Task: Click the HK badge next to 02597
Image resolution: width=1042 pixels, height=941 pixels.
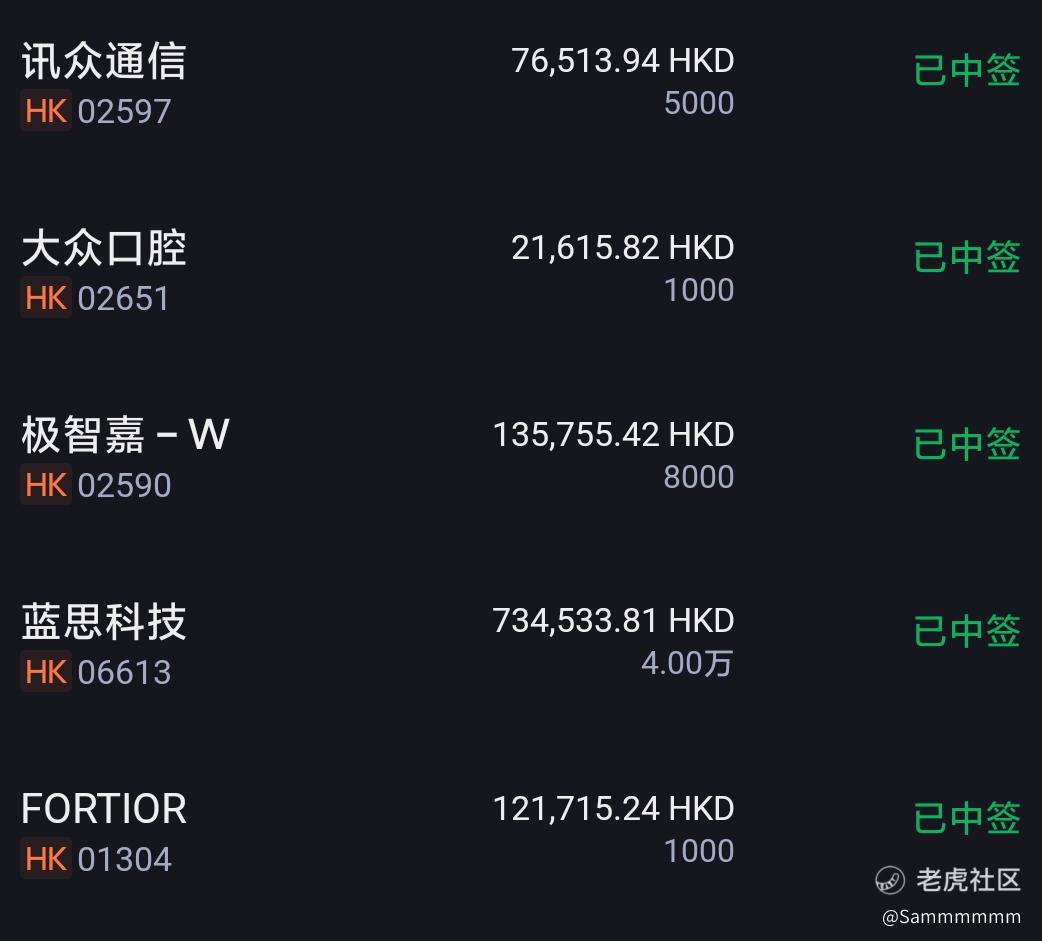Action: (x=46, y=110)
